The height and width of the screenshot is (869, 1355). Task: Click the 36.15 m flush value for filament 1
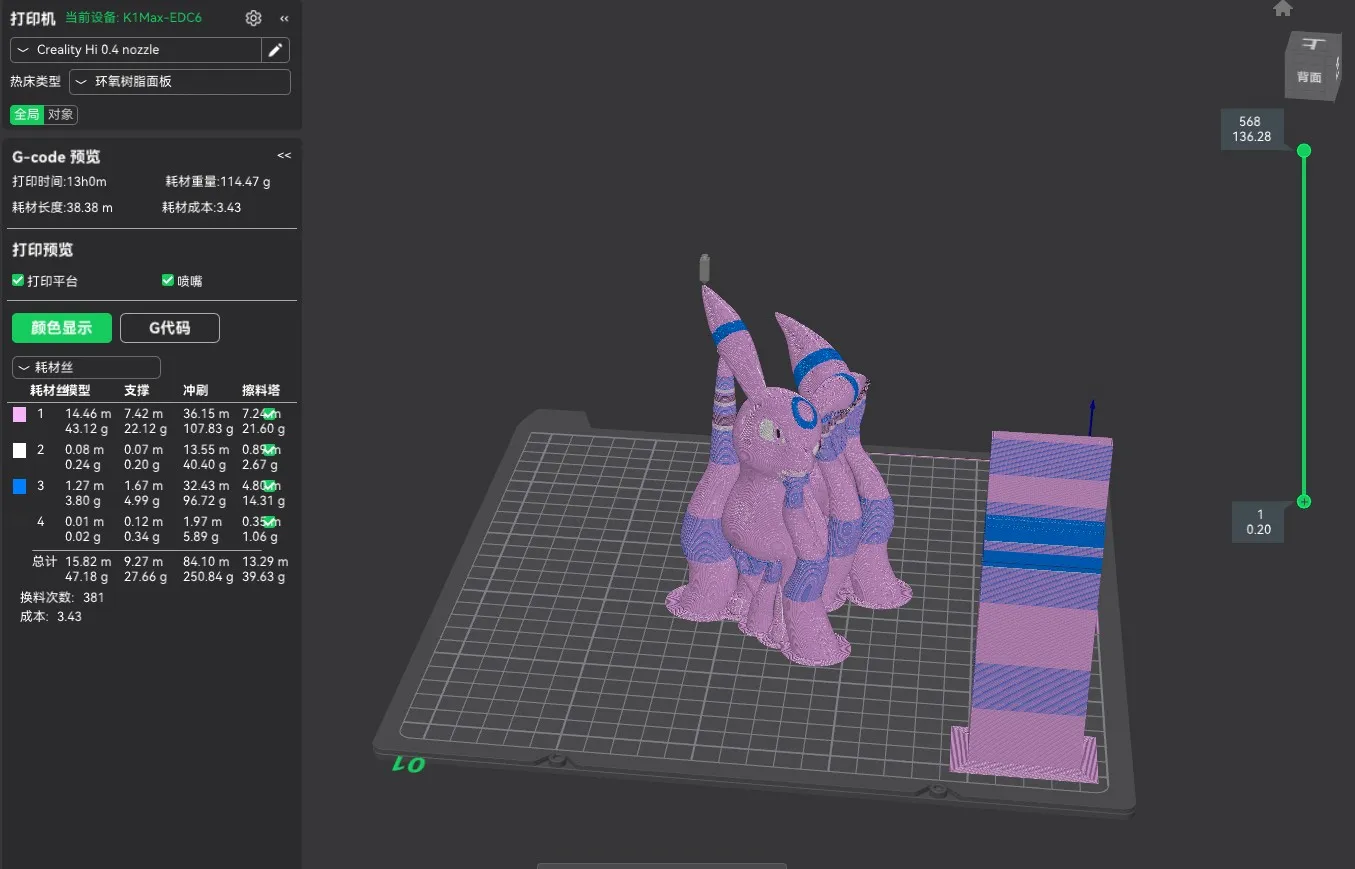(x=206, y=414)
